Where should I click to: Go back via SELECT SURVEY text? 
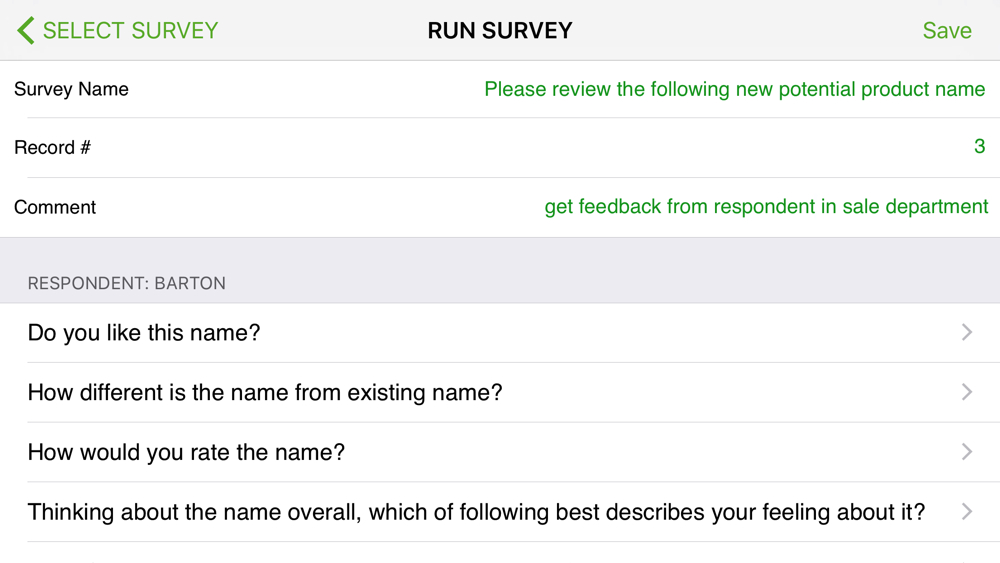pyautogui.click(x=130, y=31)
